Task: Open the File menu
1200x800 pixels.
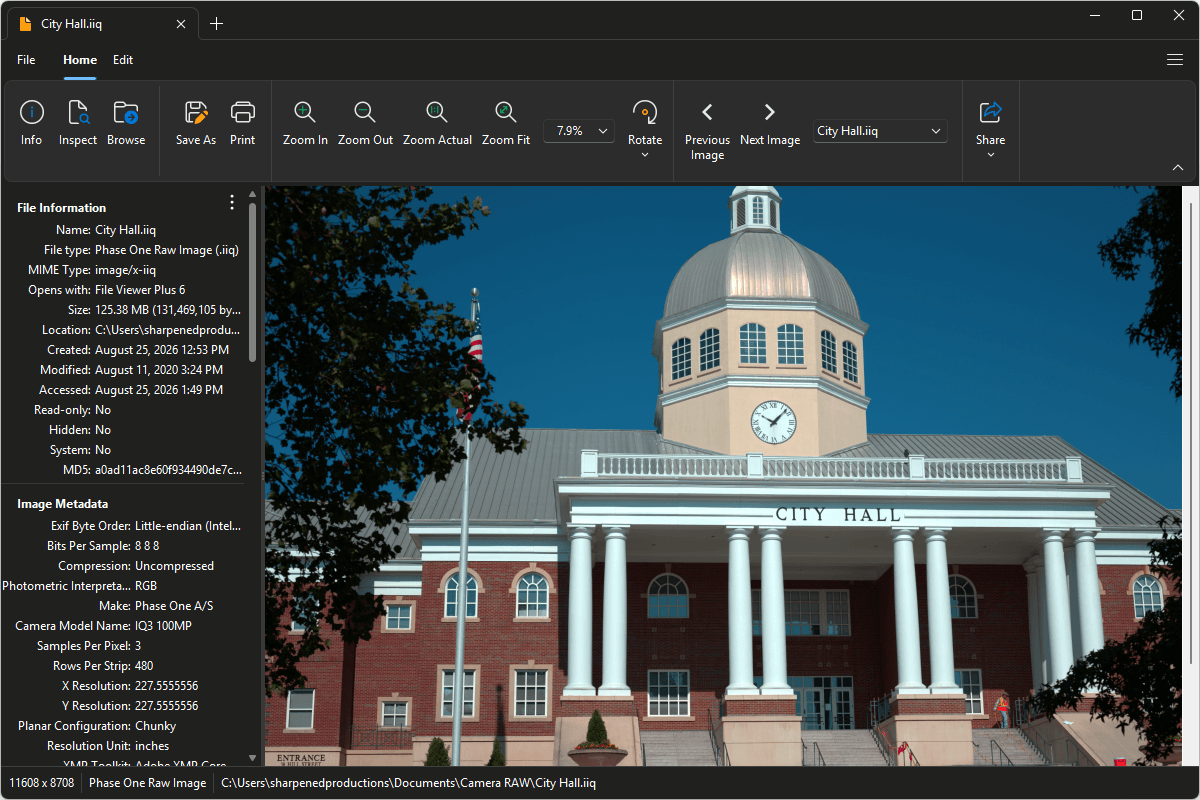Action: tap(26, 60)
